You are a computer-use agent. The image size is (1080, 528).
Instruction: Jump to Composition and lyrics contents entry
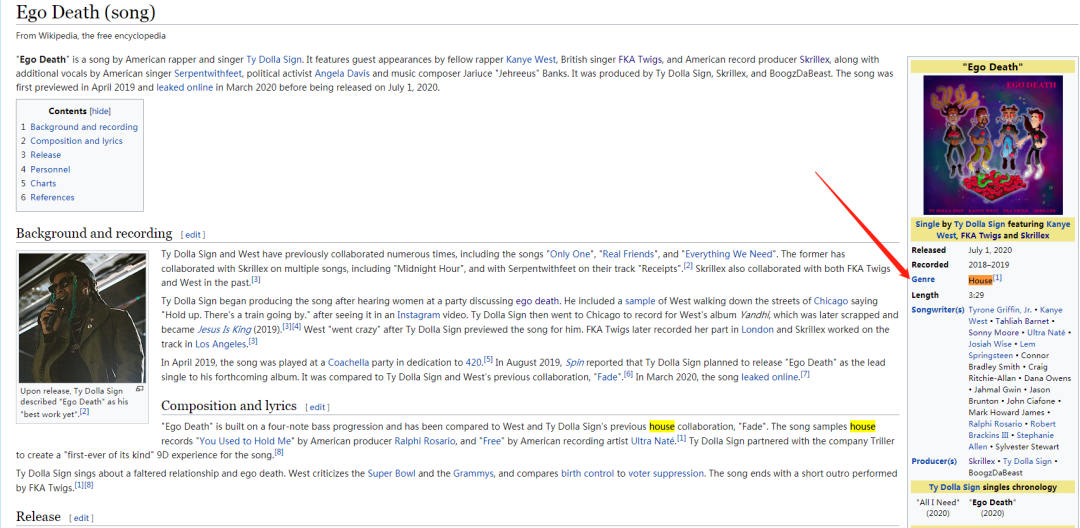coord(76,141)
